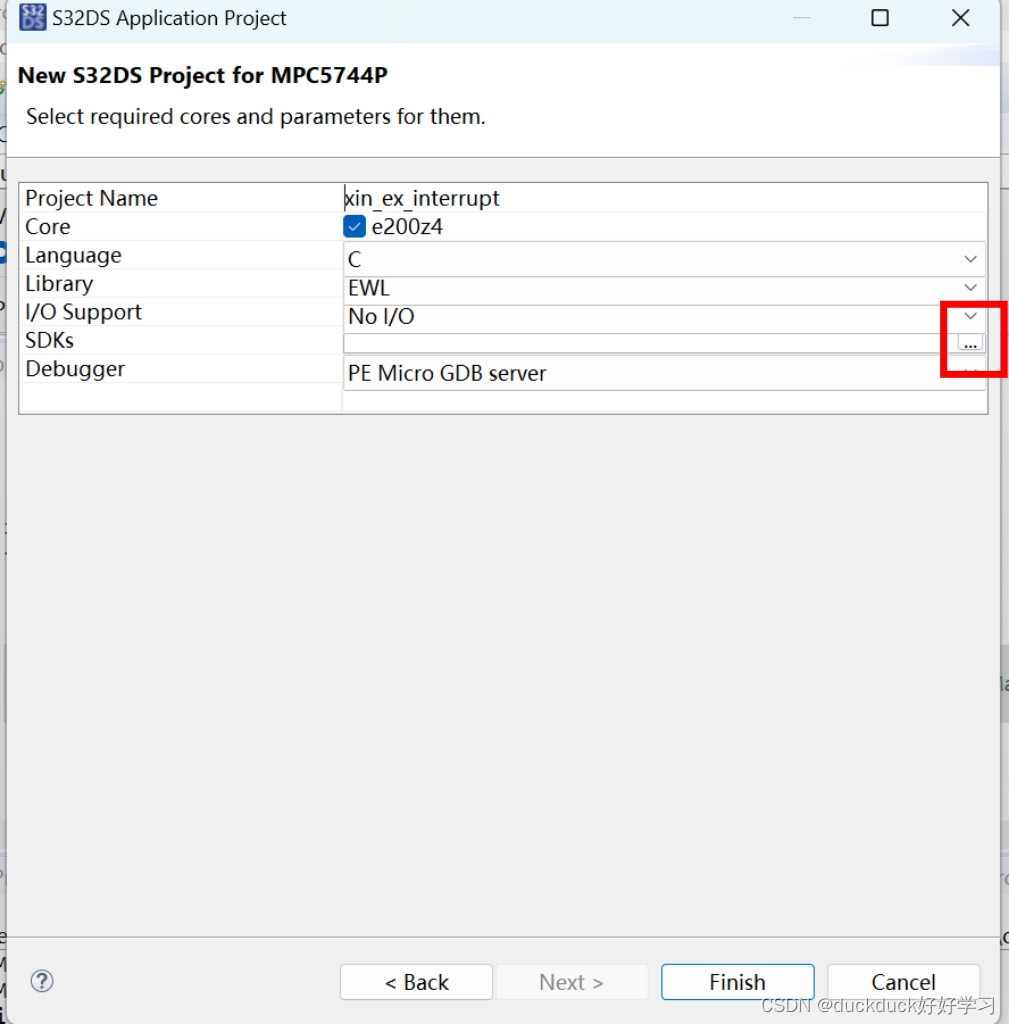The image size is (1009, 1024).
Task: Click the Project Name field xin_ex_interrupt
Action: [664, 198]
